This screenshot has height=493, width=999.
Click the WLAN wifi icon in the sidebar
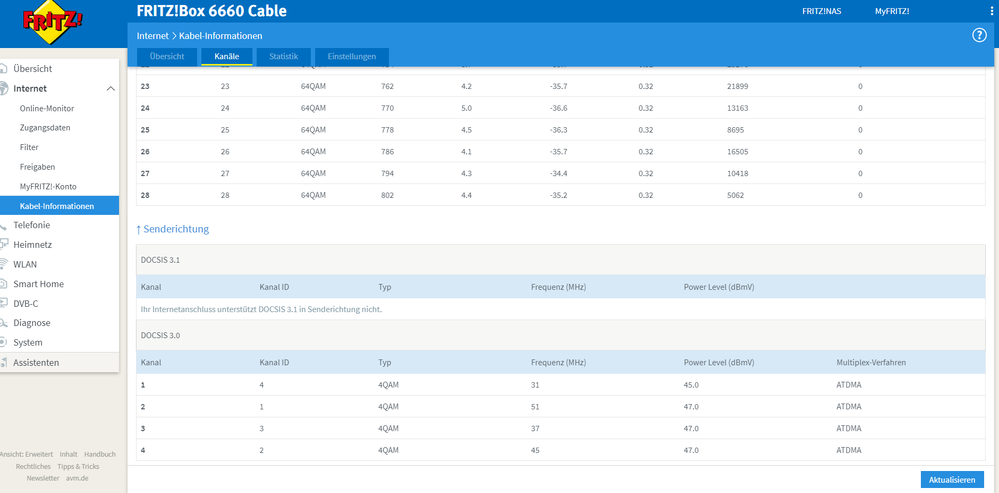pyautogui.click(x=5, y=265)
